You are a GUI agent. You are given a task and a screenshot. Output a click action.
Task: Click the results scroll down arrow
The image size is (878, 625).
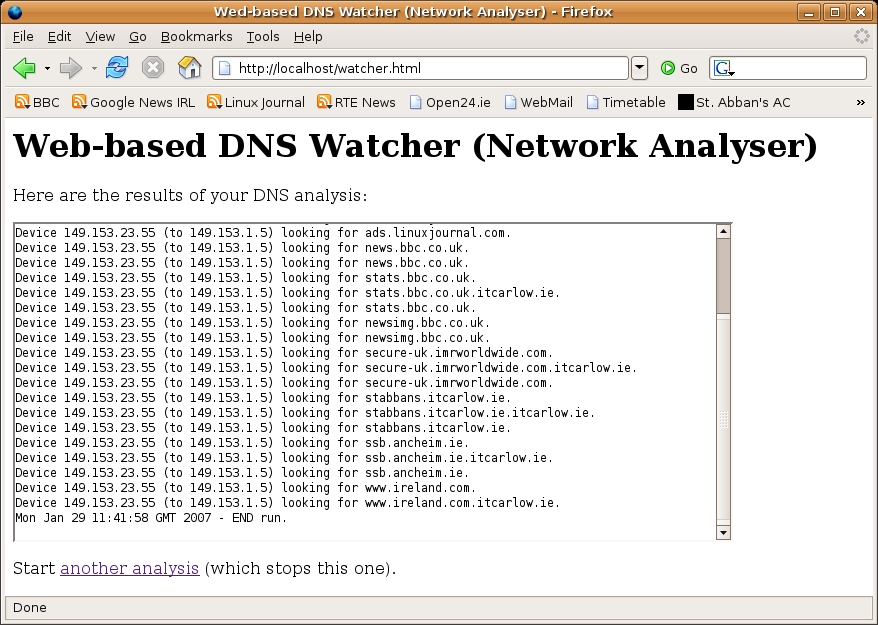(x=724, y=533)
